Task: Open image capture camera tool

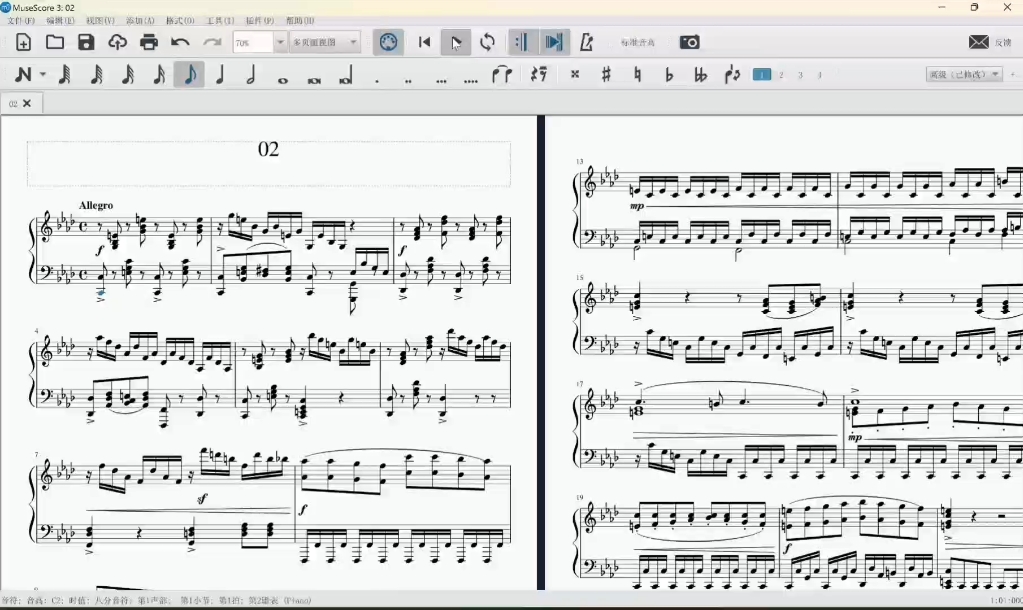Action: tap(690, 42)
